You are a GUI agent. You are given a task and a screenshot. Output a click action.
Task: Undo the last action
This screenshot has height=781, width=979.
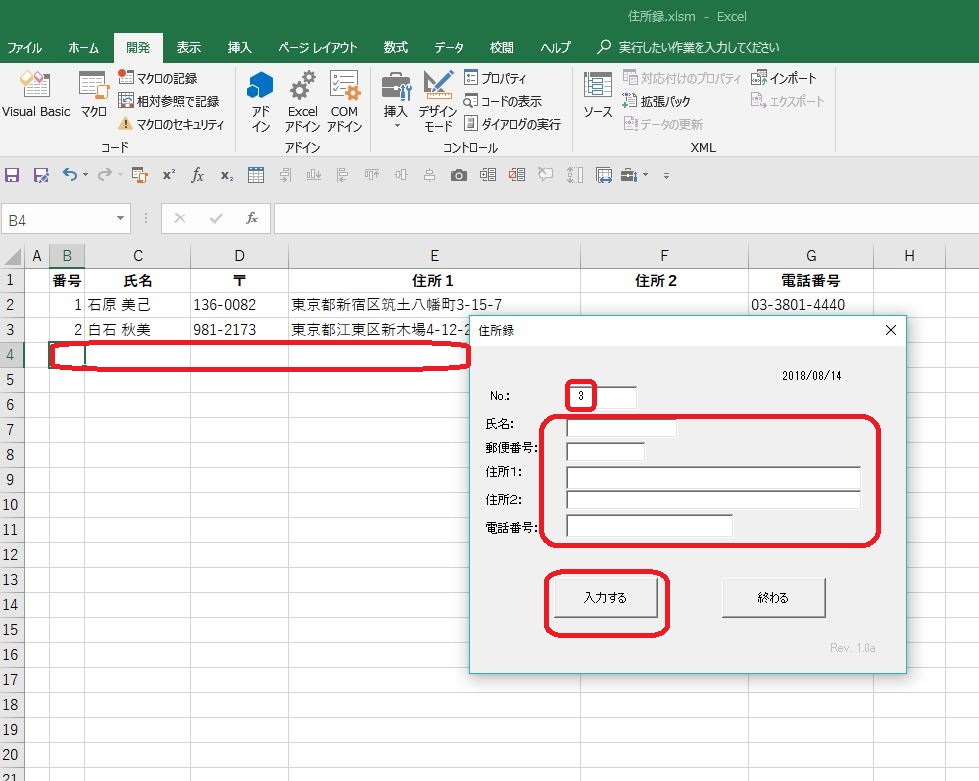(x=69, y=175)
